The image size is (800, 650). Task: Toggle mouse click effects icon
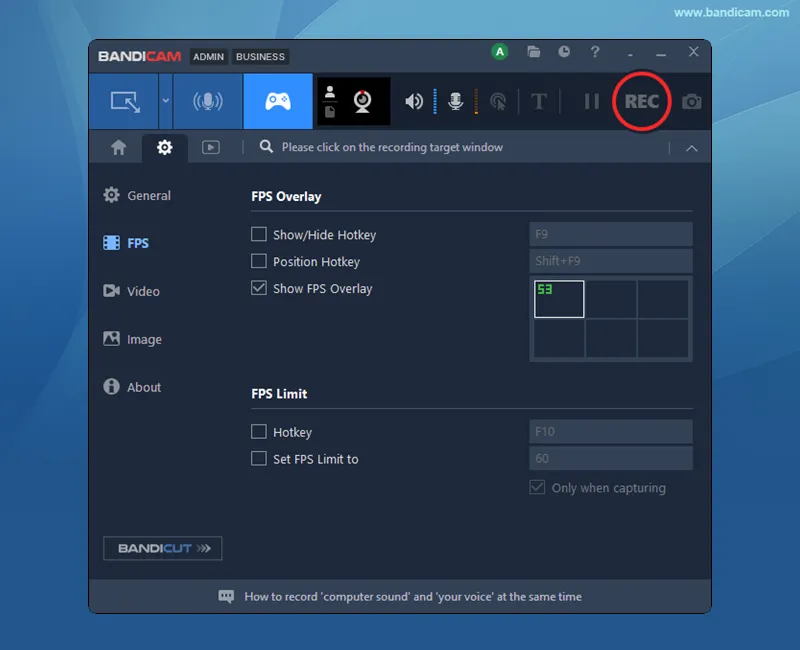click(498, 102)
